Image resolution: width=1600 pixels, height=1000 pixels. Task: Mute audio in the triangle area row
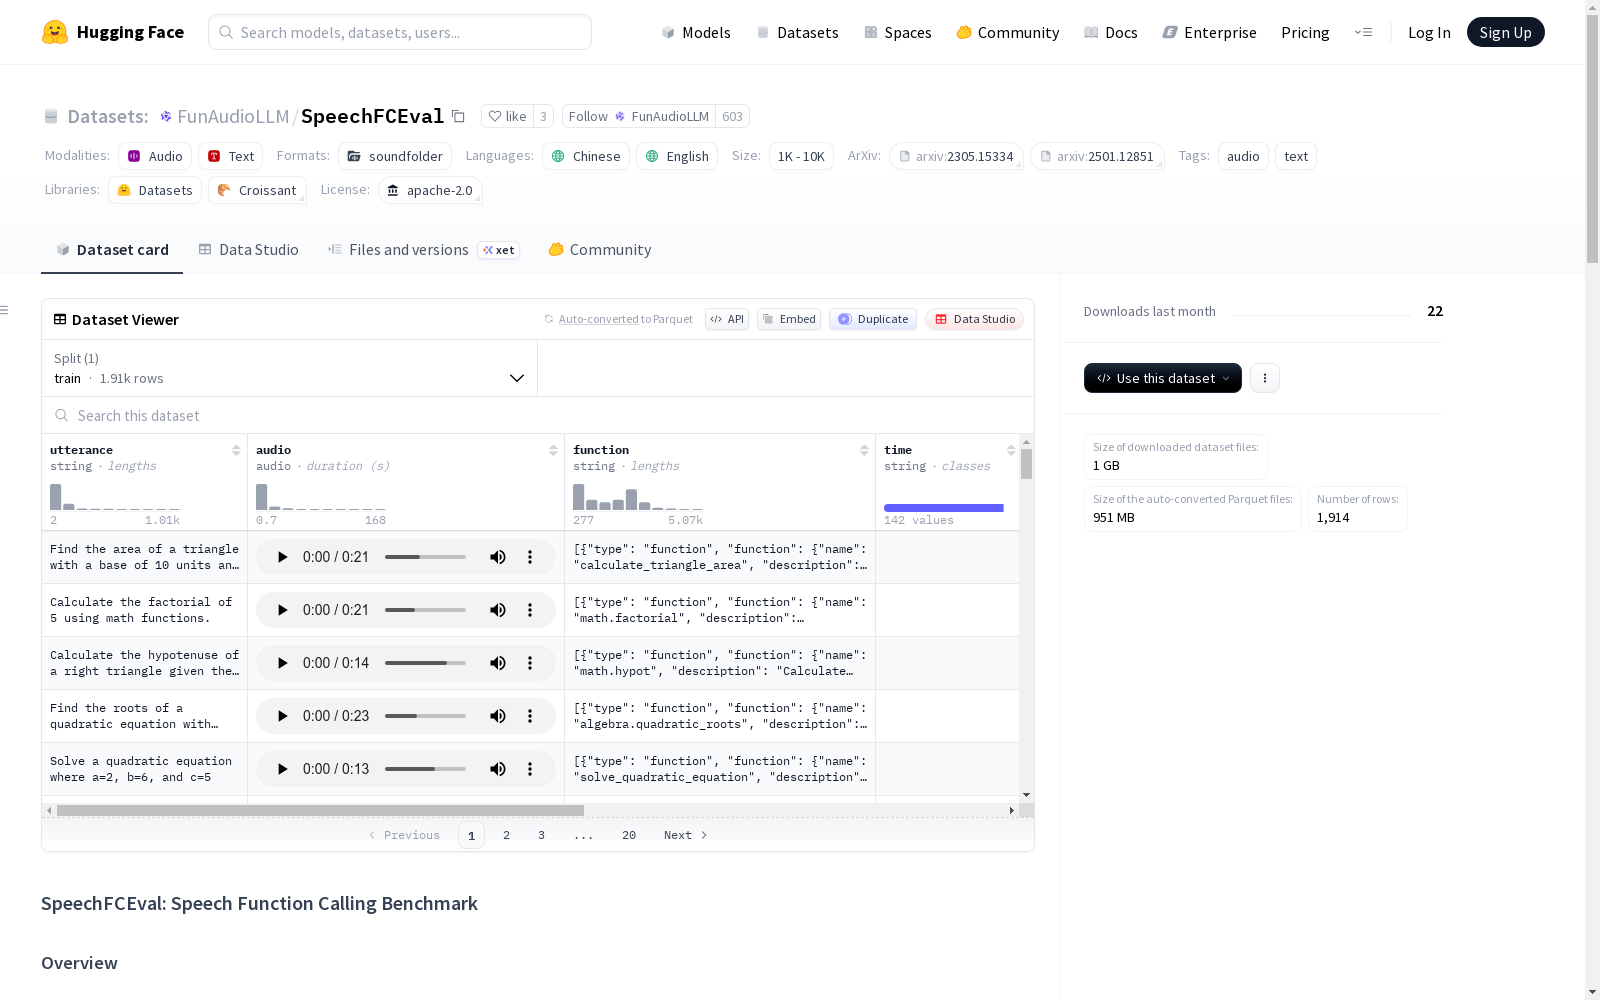pyautogui.click(x=497, y=557)
